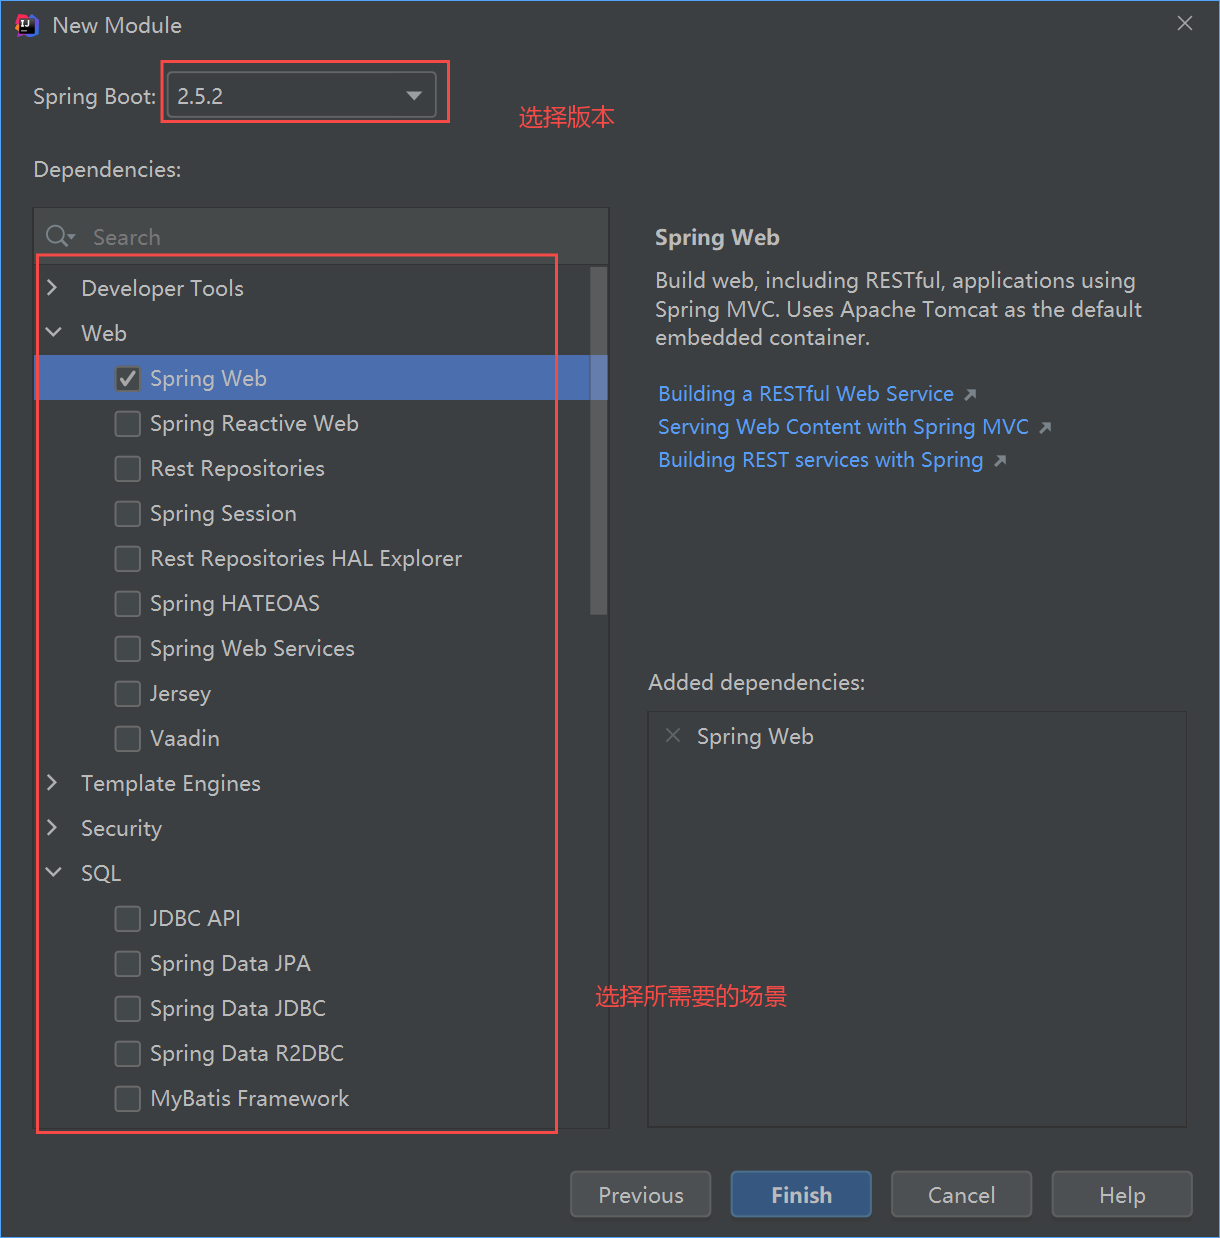The height and width of the screenshot is (1238, 1220).
Task: Enable the Jersey checkbox
Action: coord(127,693)
